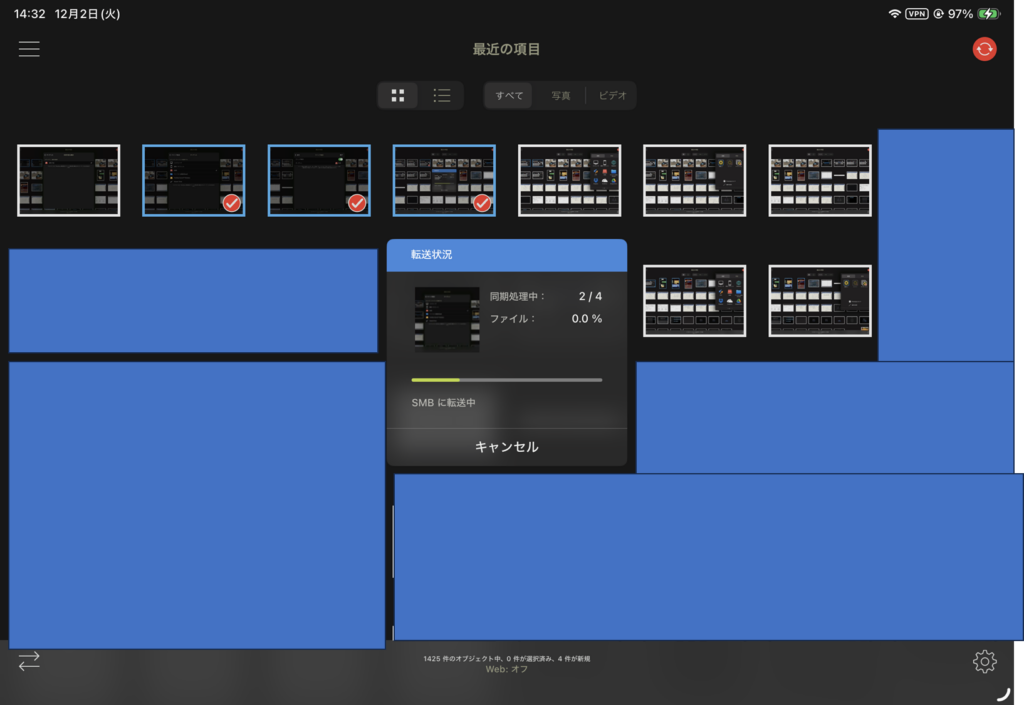The image size is (1024, 705).
Task: Switch to the ビデオ filter tab
Action: [614, 95]
